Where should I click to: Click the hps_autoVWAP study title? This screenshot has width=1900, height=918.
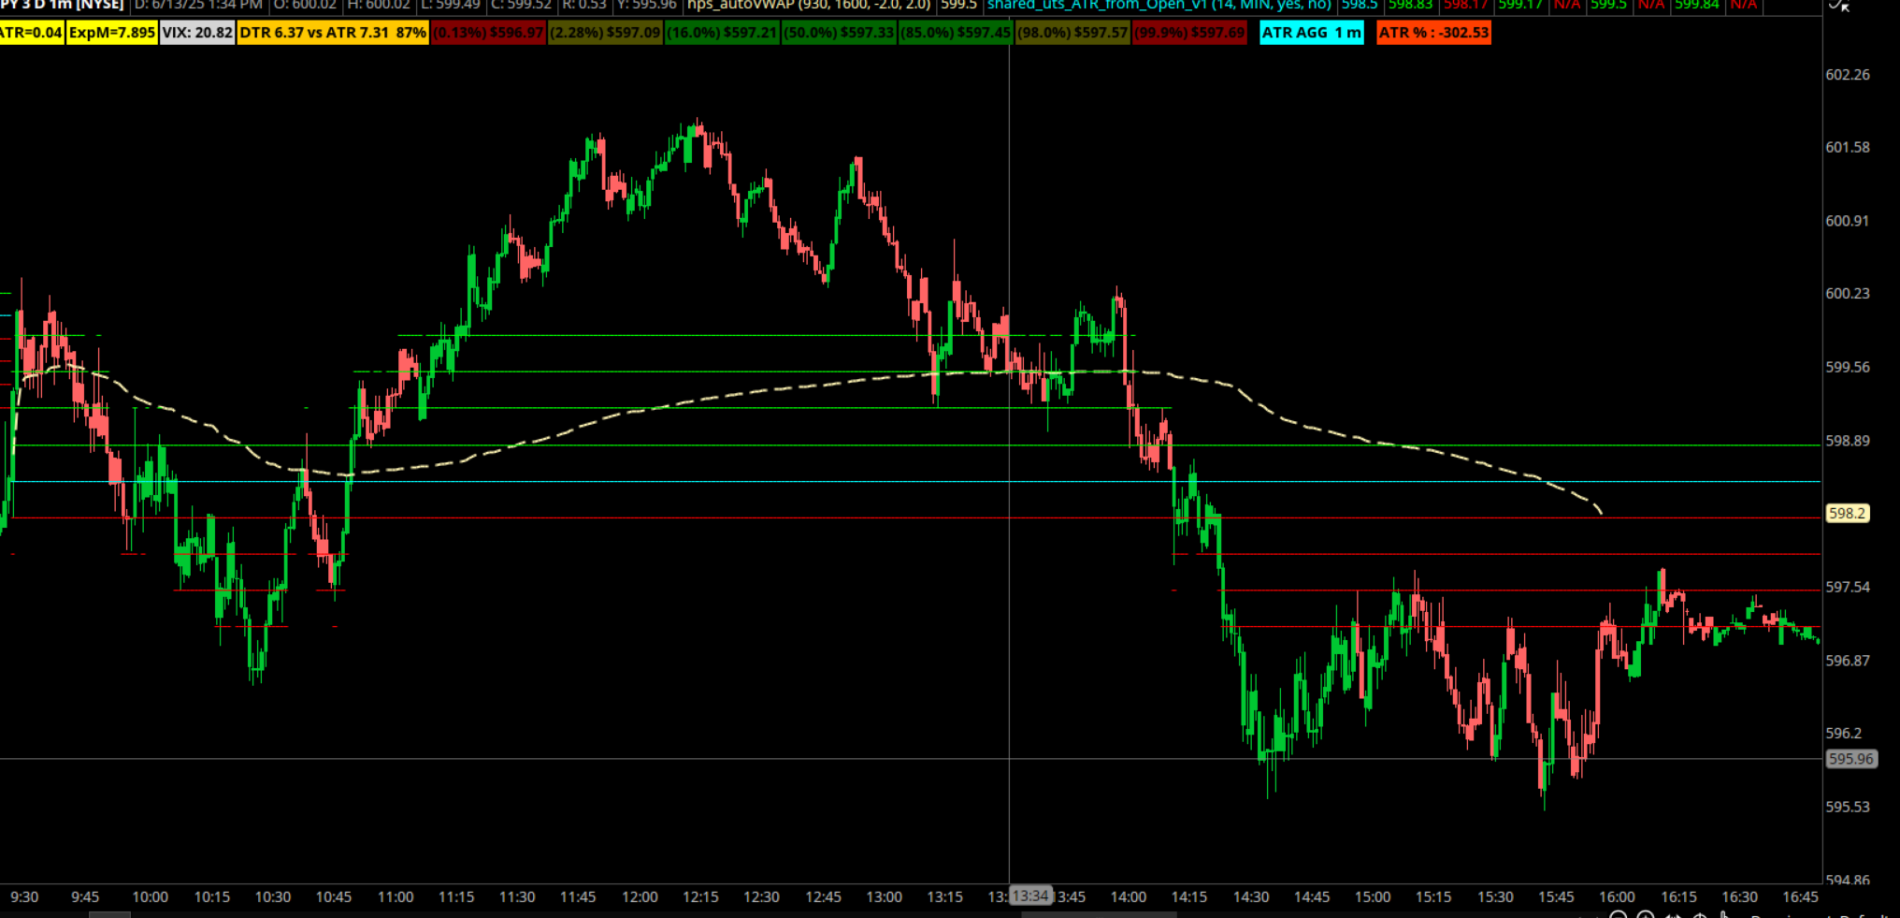click(808, 5)
